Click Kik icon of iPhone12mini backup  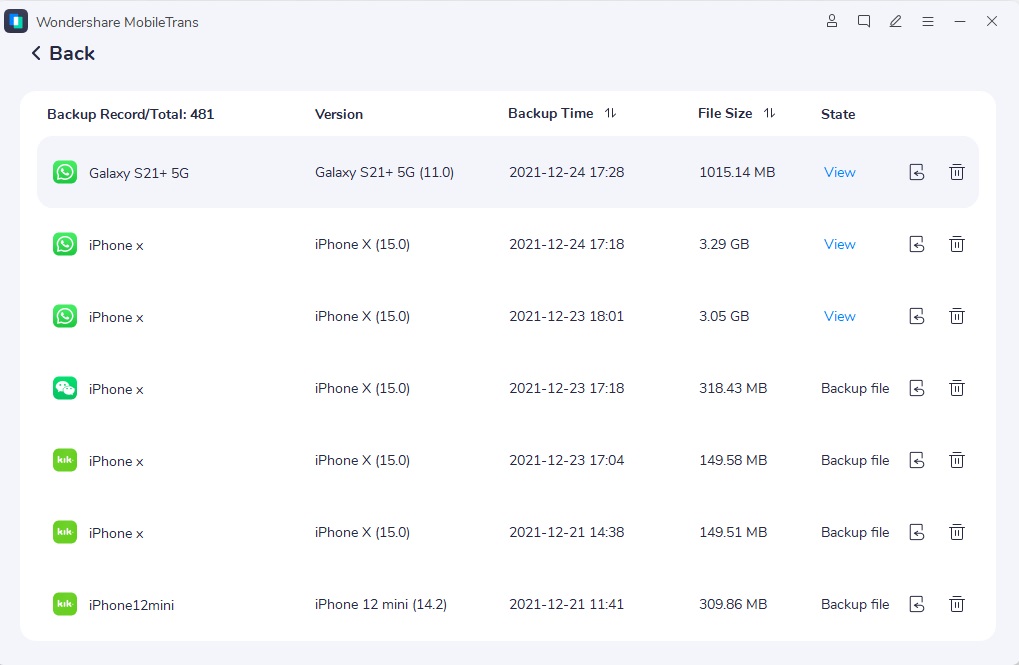tap(65, 605)
